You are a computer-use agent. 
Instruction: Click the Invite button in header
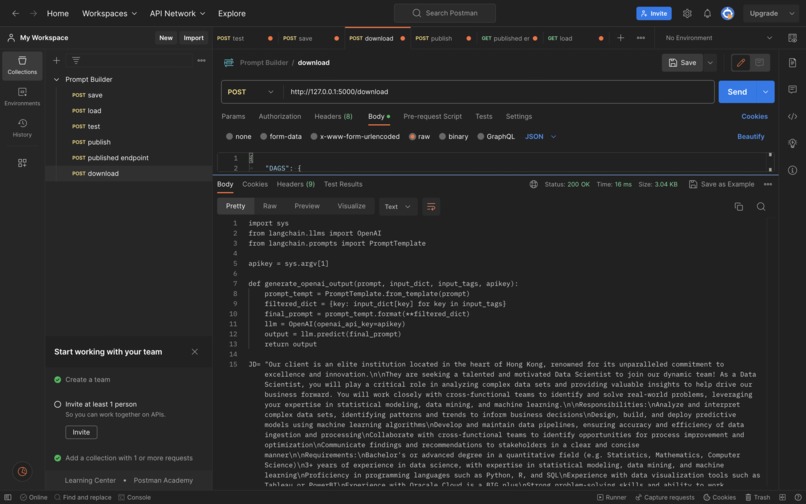(653, 13)
